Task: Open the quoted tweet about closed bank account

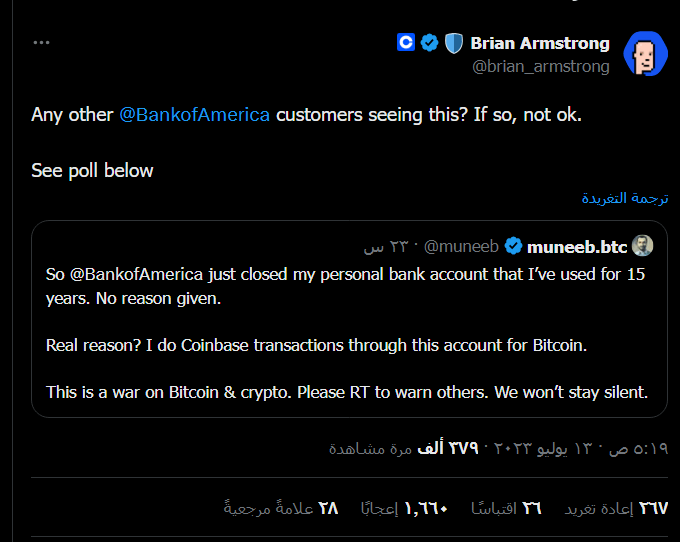Action: (349, 319)
